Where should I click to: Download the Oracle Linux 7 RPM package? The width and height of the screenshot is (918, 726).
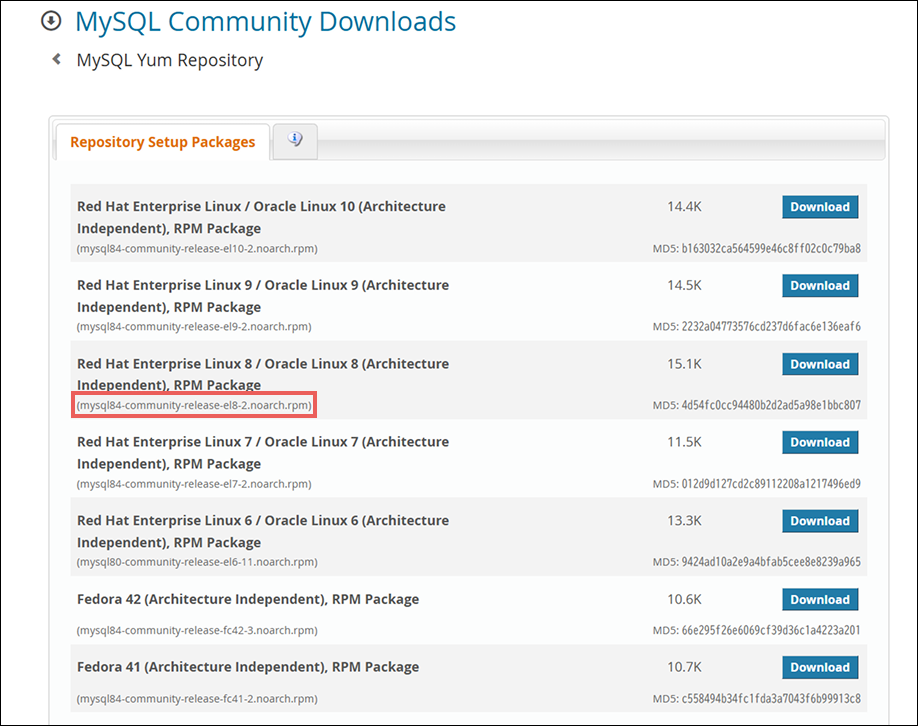coord(819,442)
